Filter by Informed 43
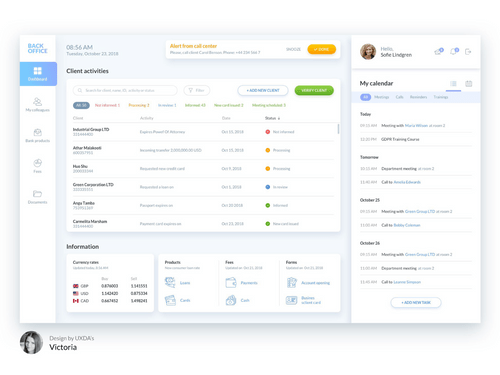Screen dimensions: 500x375 tap(195, 105)
